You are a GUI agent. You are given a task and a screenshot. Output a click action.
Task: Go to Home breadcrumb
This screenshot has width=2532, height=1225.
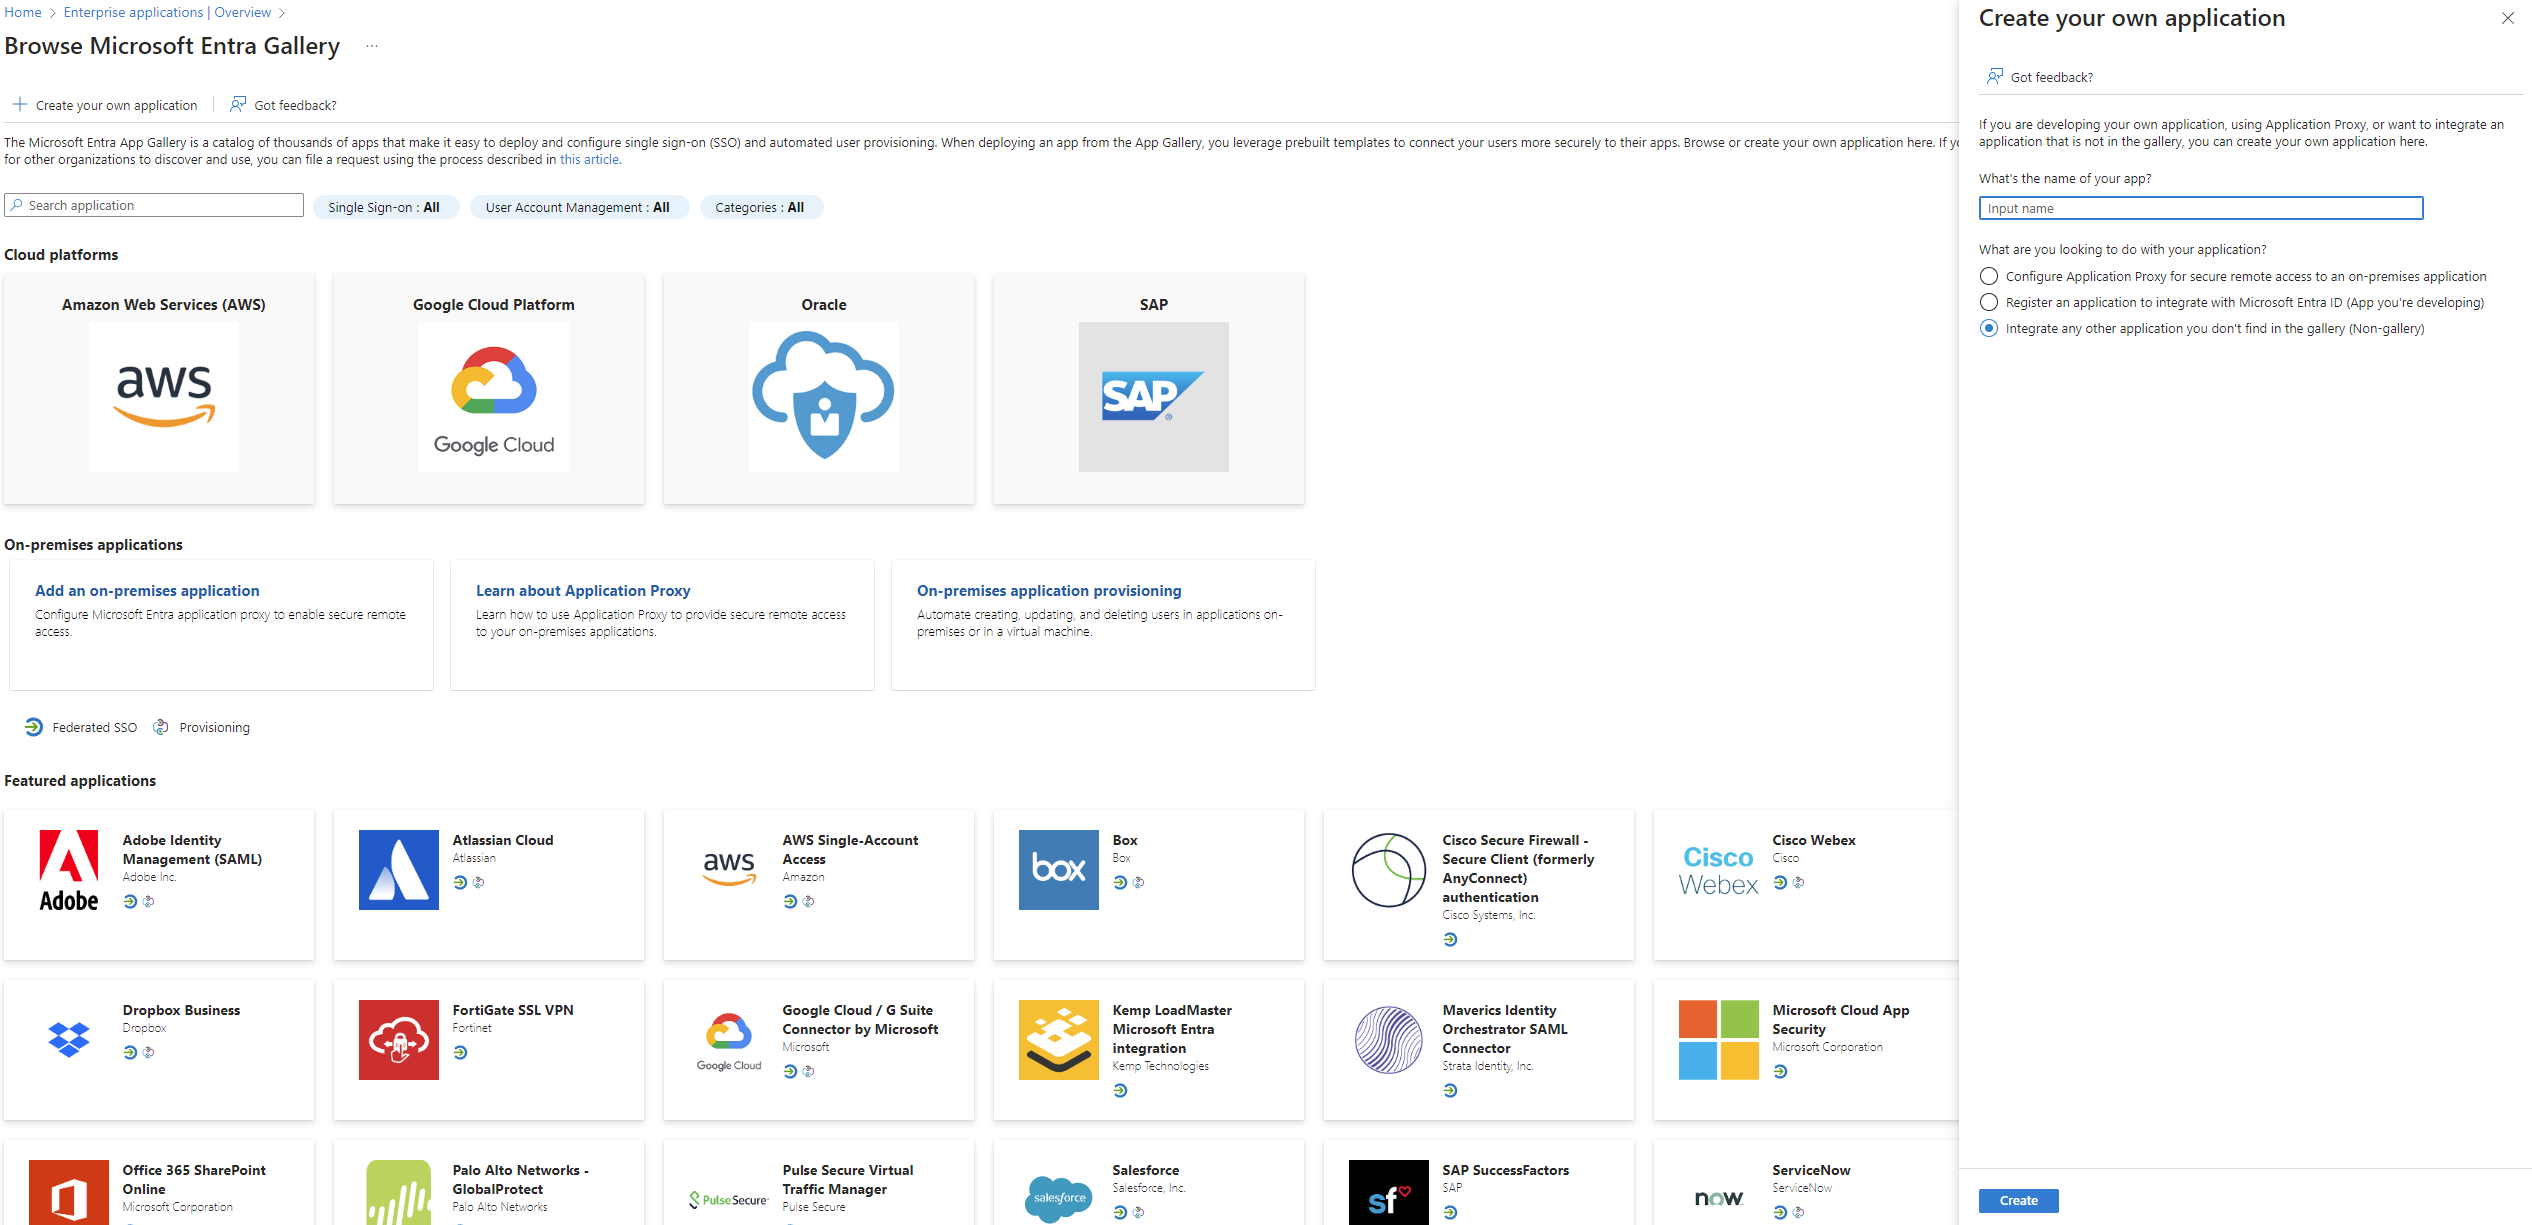(22, 12)
